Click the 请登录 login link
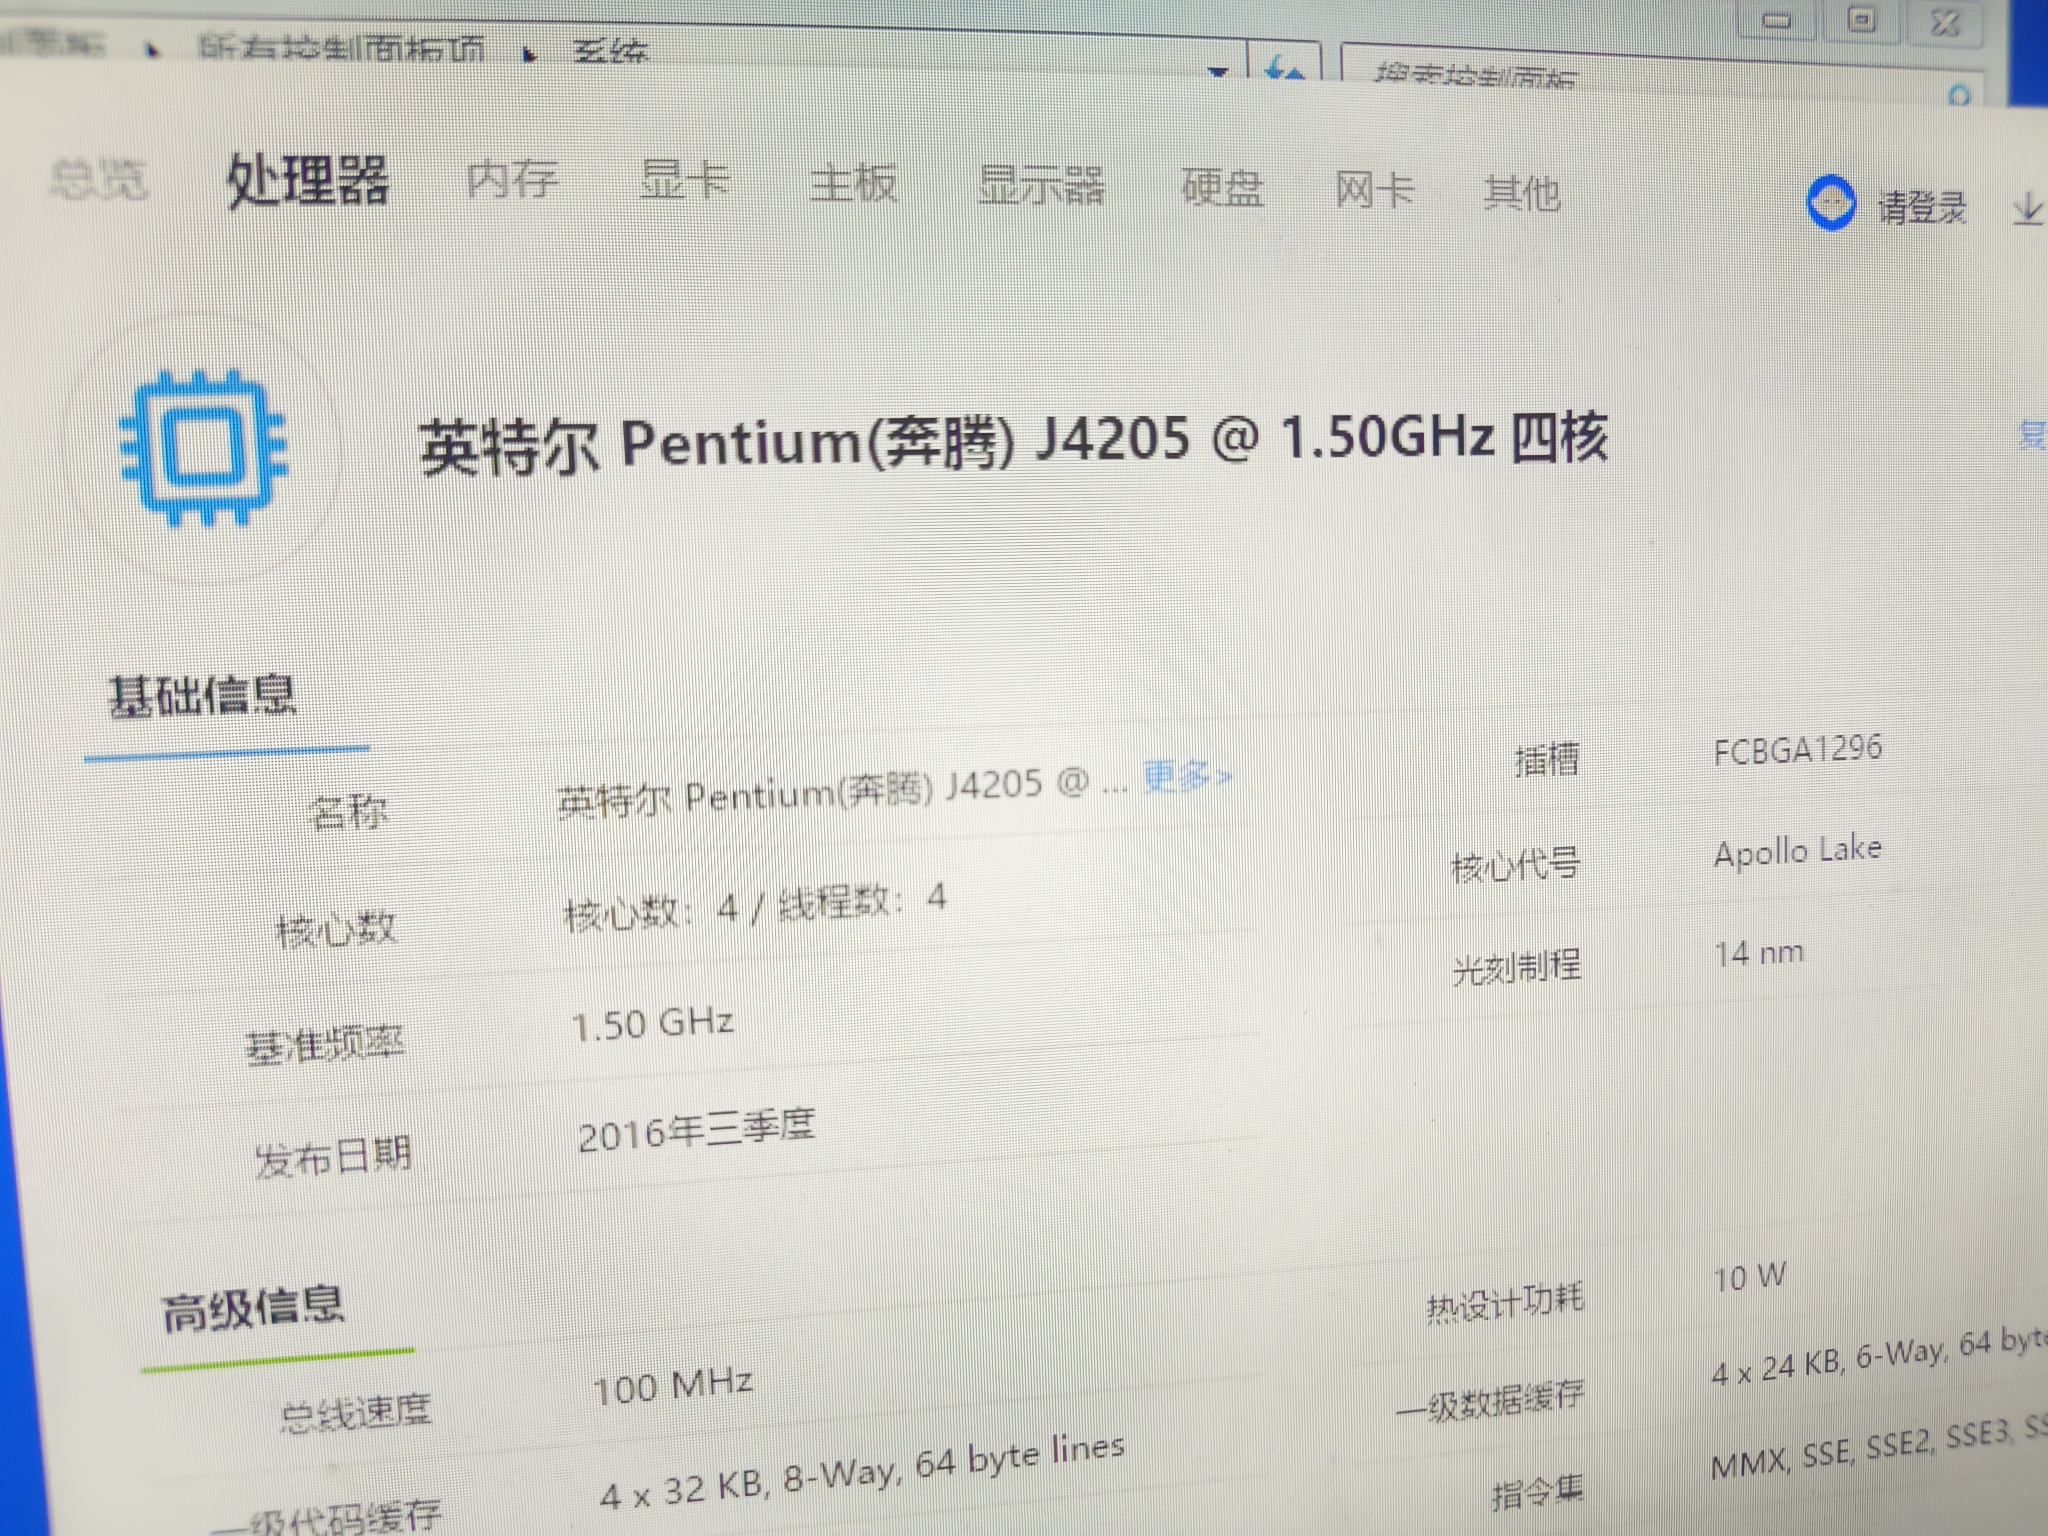Image resolution: width=2048 pixels, height=1536 pixels. 1921,208
